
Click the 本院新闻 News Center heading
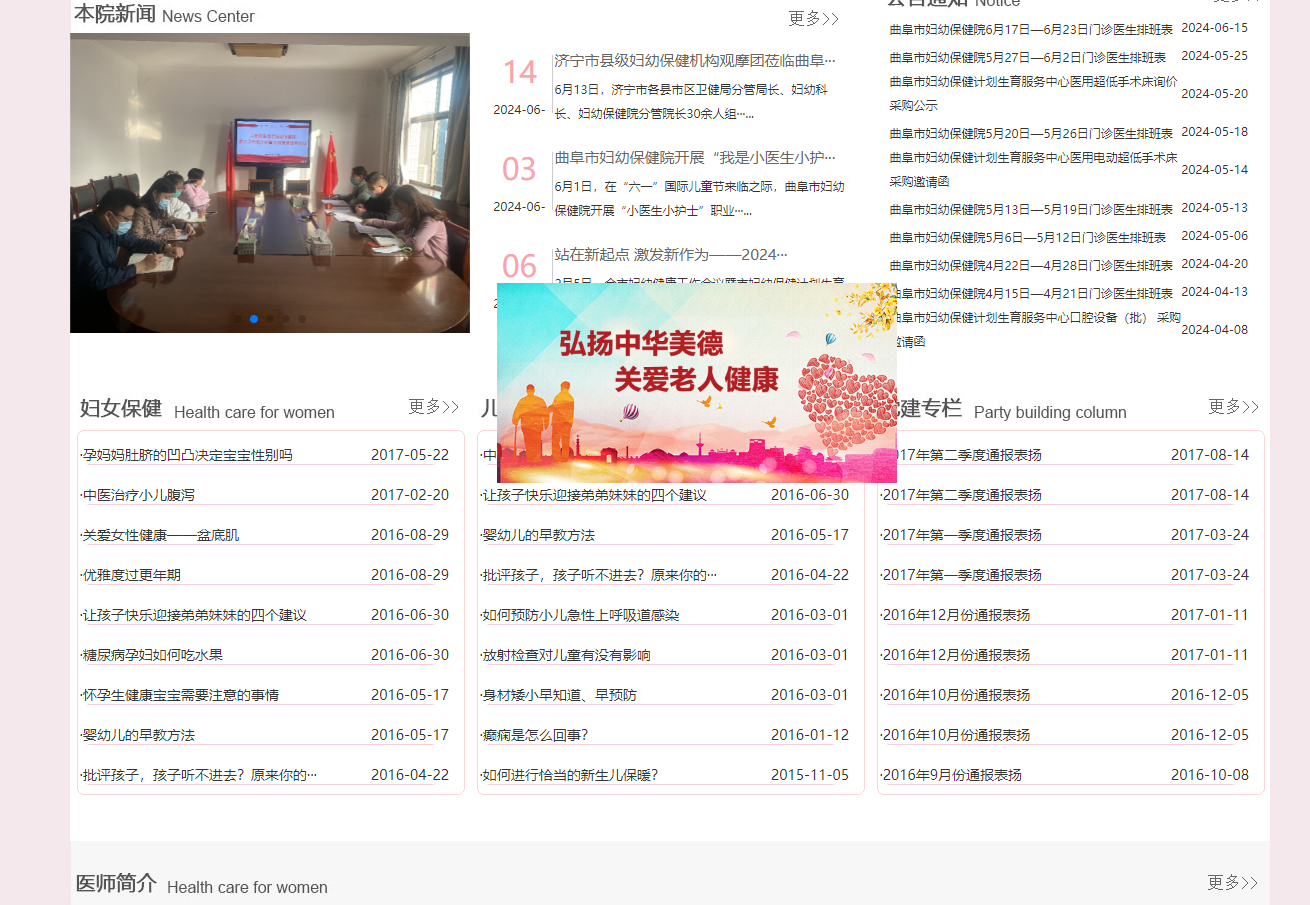tap(164, 14)
